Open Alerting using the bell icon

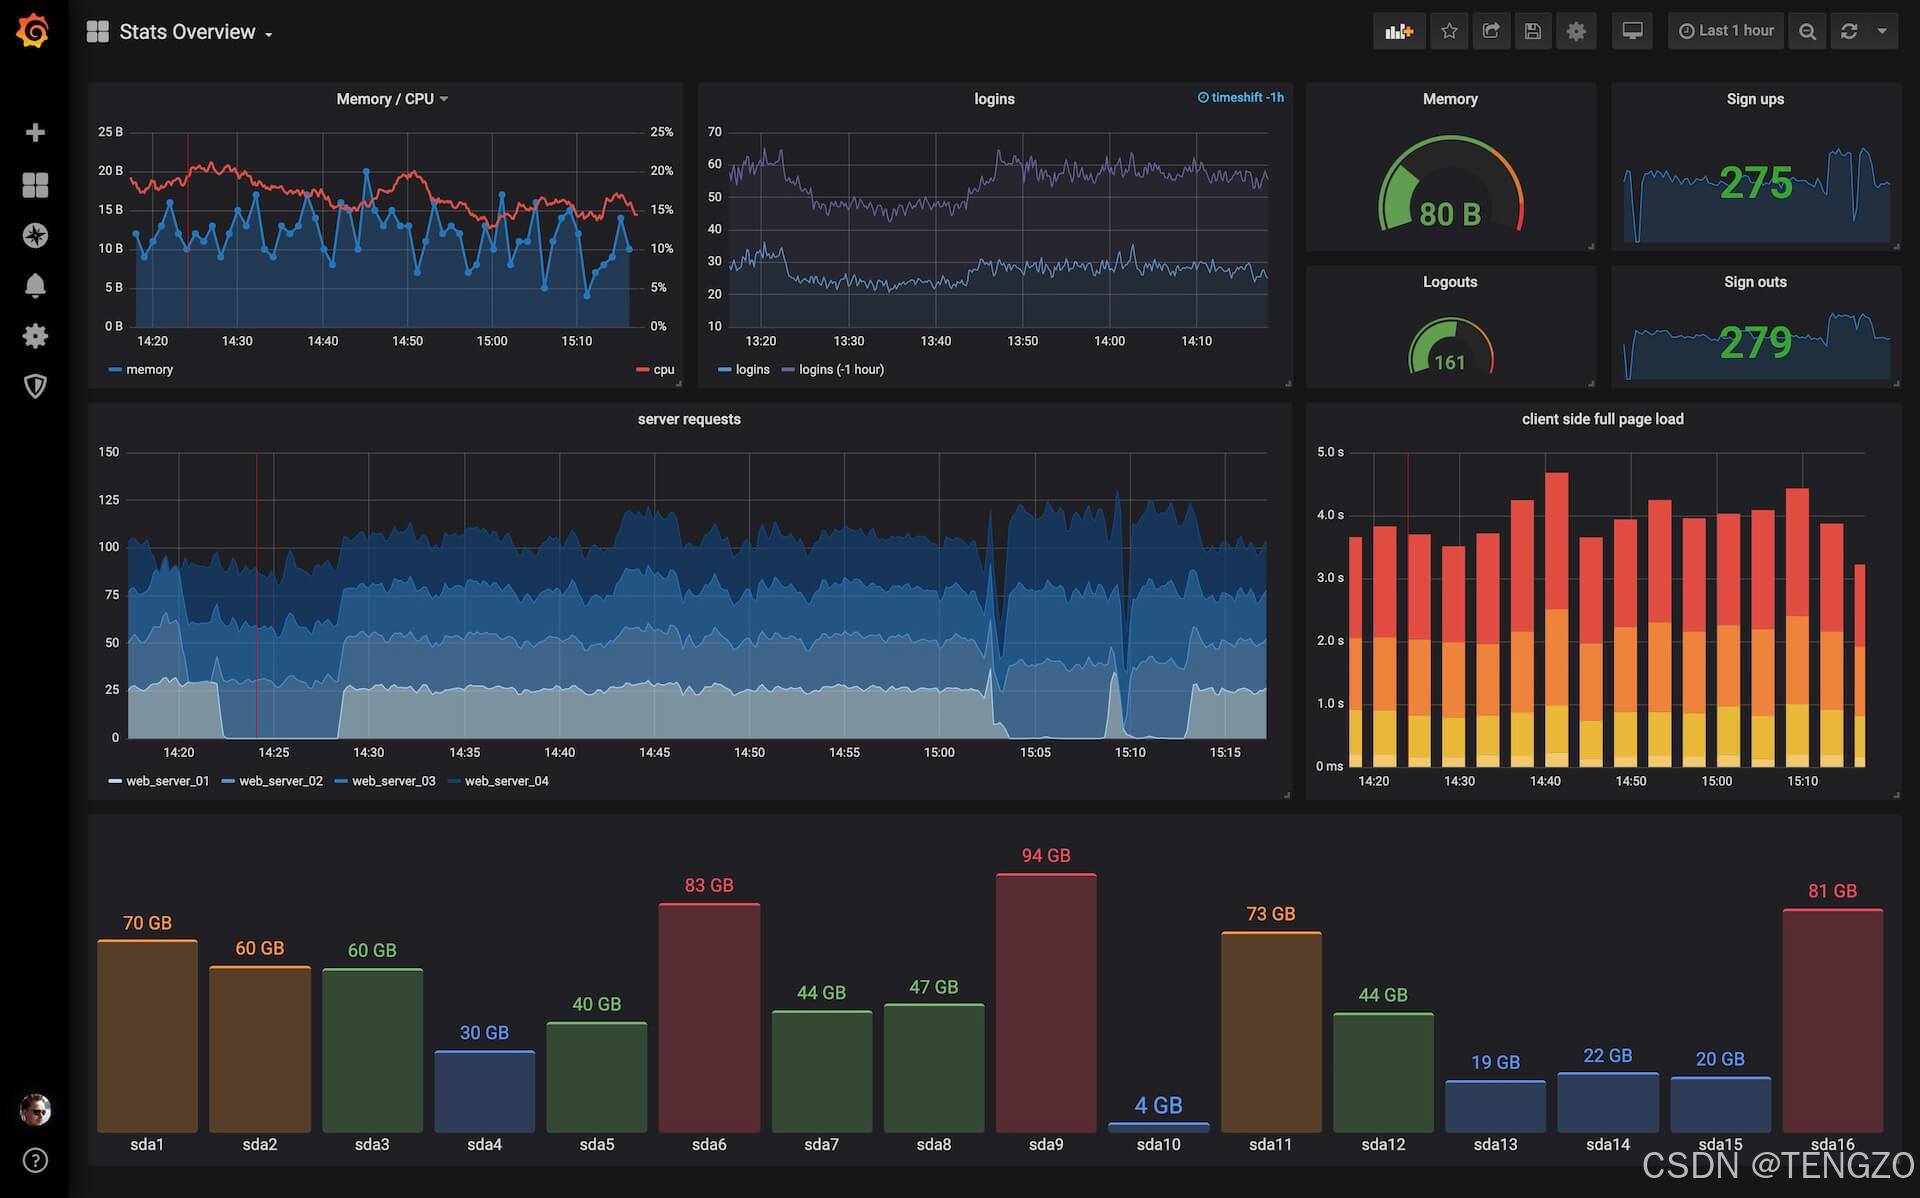[x=35, y=286]
